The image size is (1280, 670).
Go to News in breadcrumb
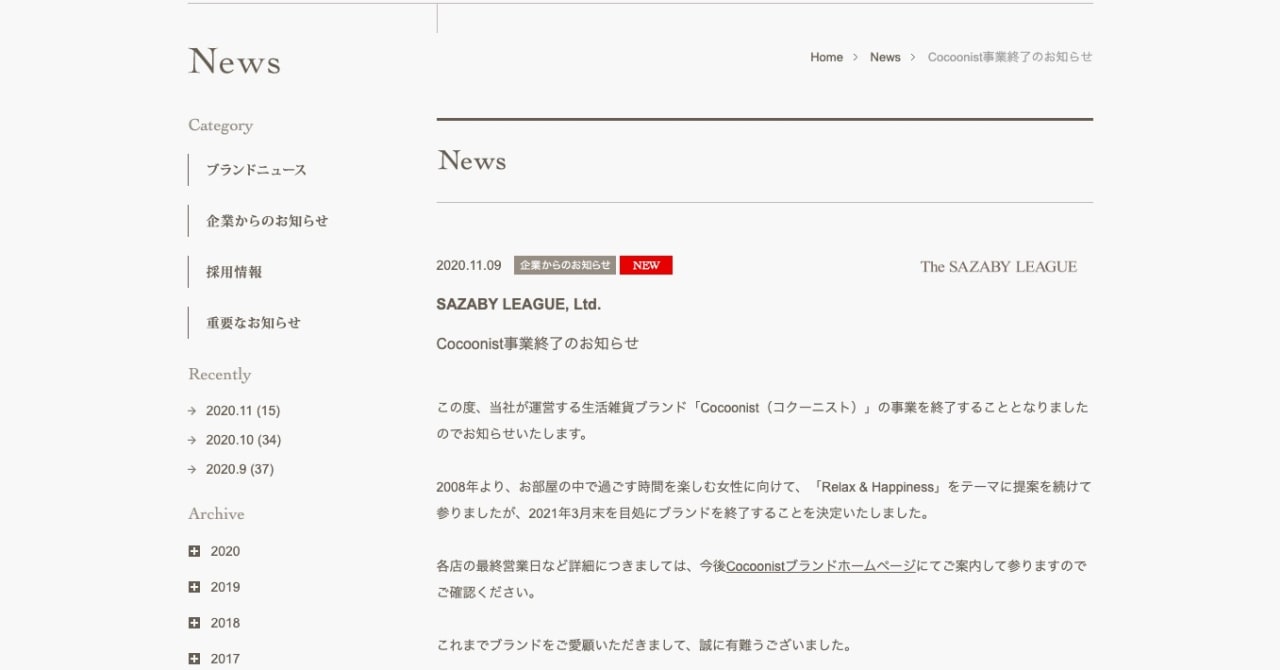coord(885,57)
